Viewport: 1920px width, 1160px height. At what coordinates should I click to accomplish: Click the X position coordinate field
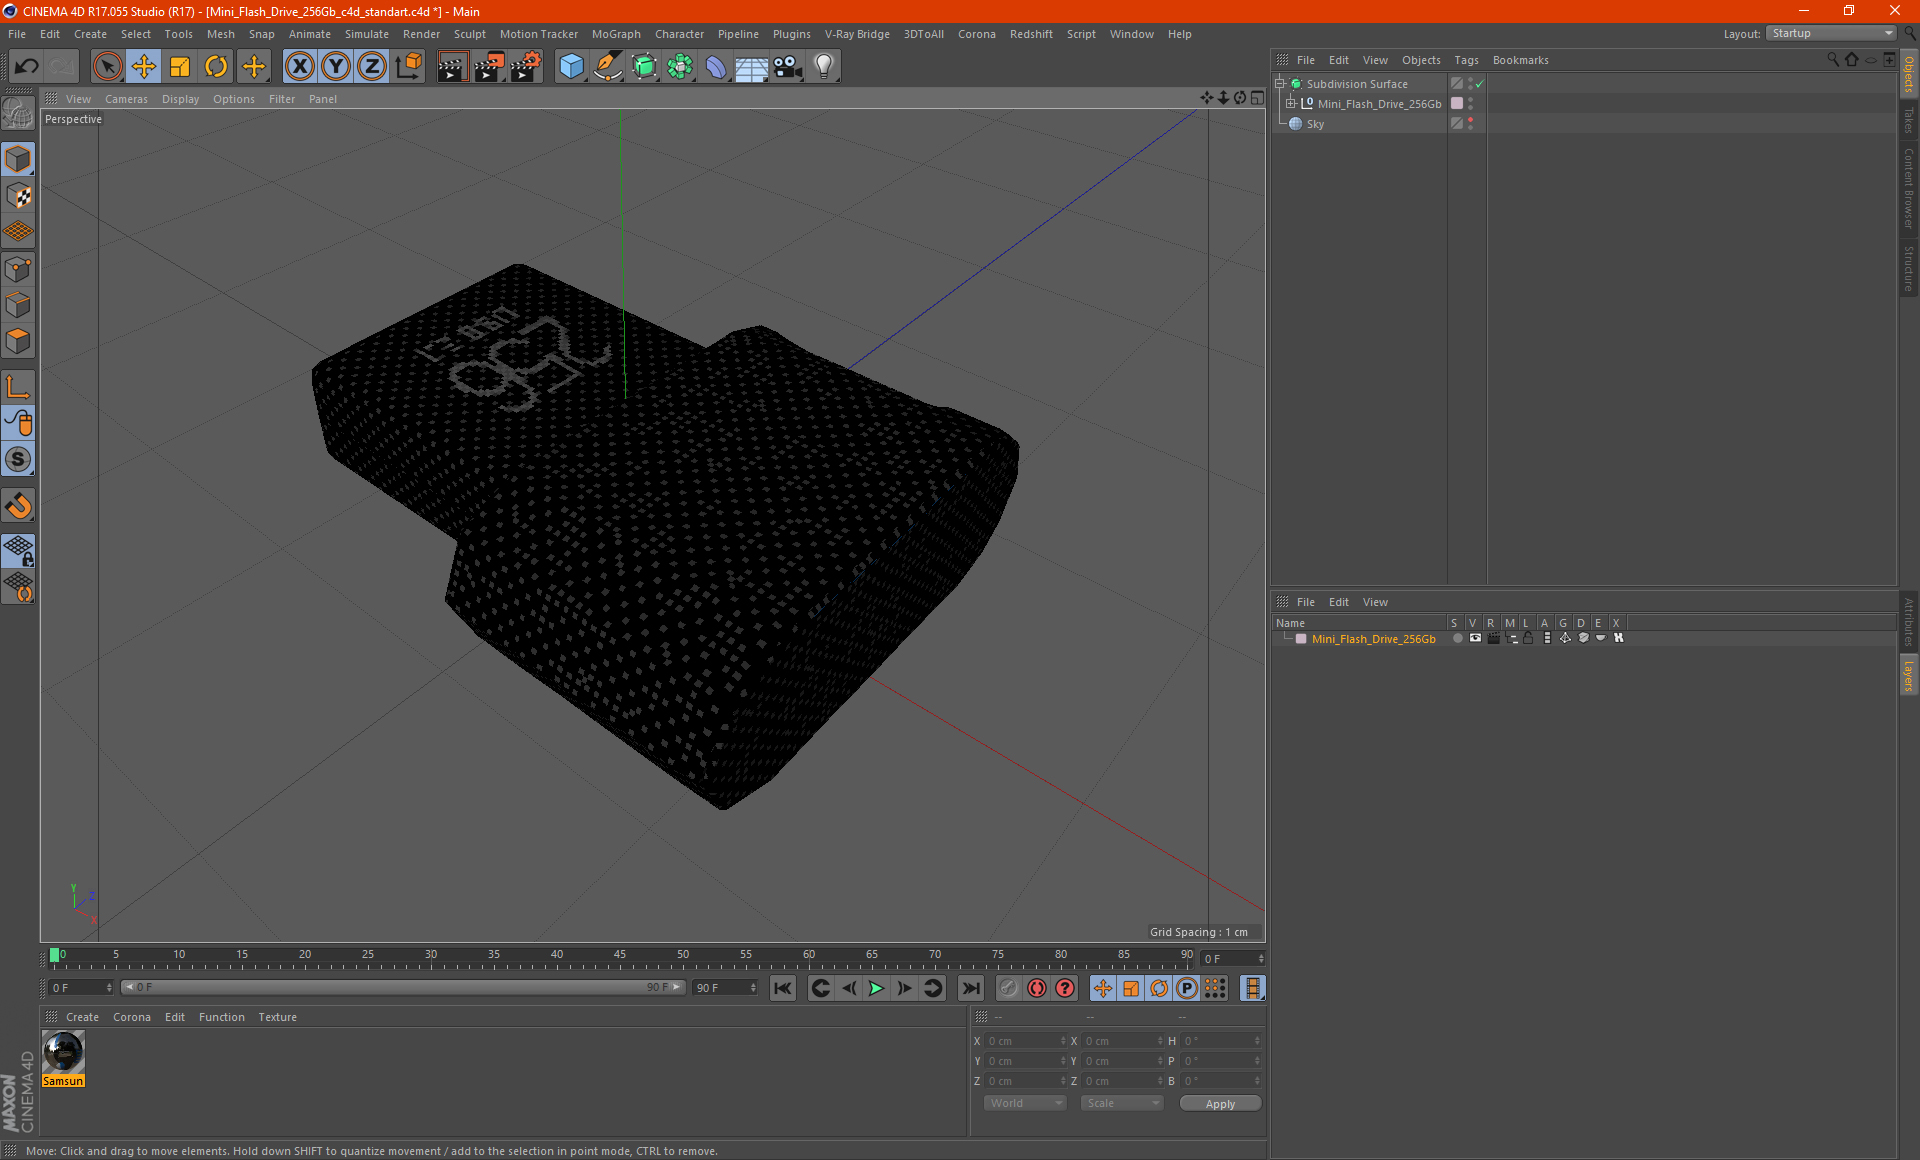(1026, 1041)
